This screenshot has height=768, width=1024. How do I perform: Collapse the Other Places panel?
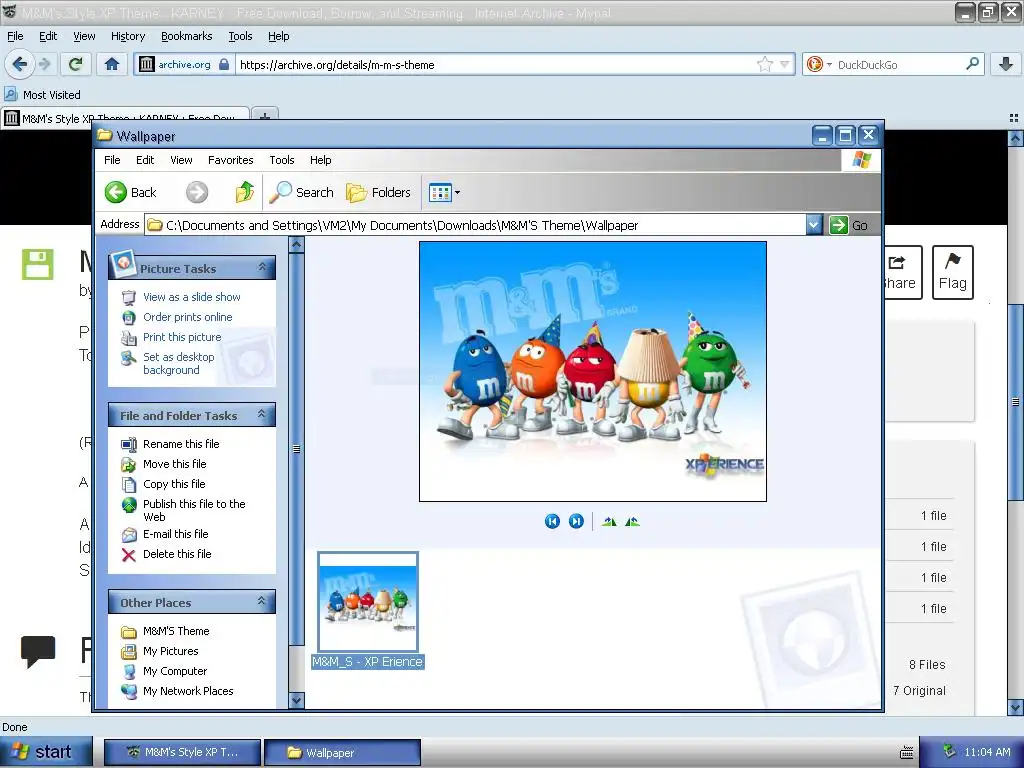click(x=262, y=601)
